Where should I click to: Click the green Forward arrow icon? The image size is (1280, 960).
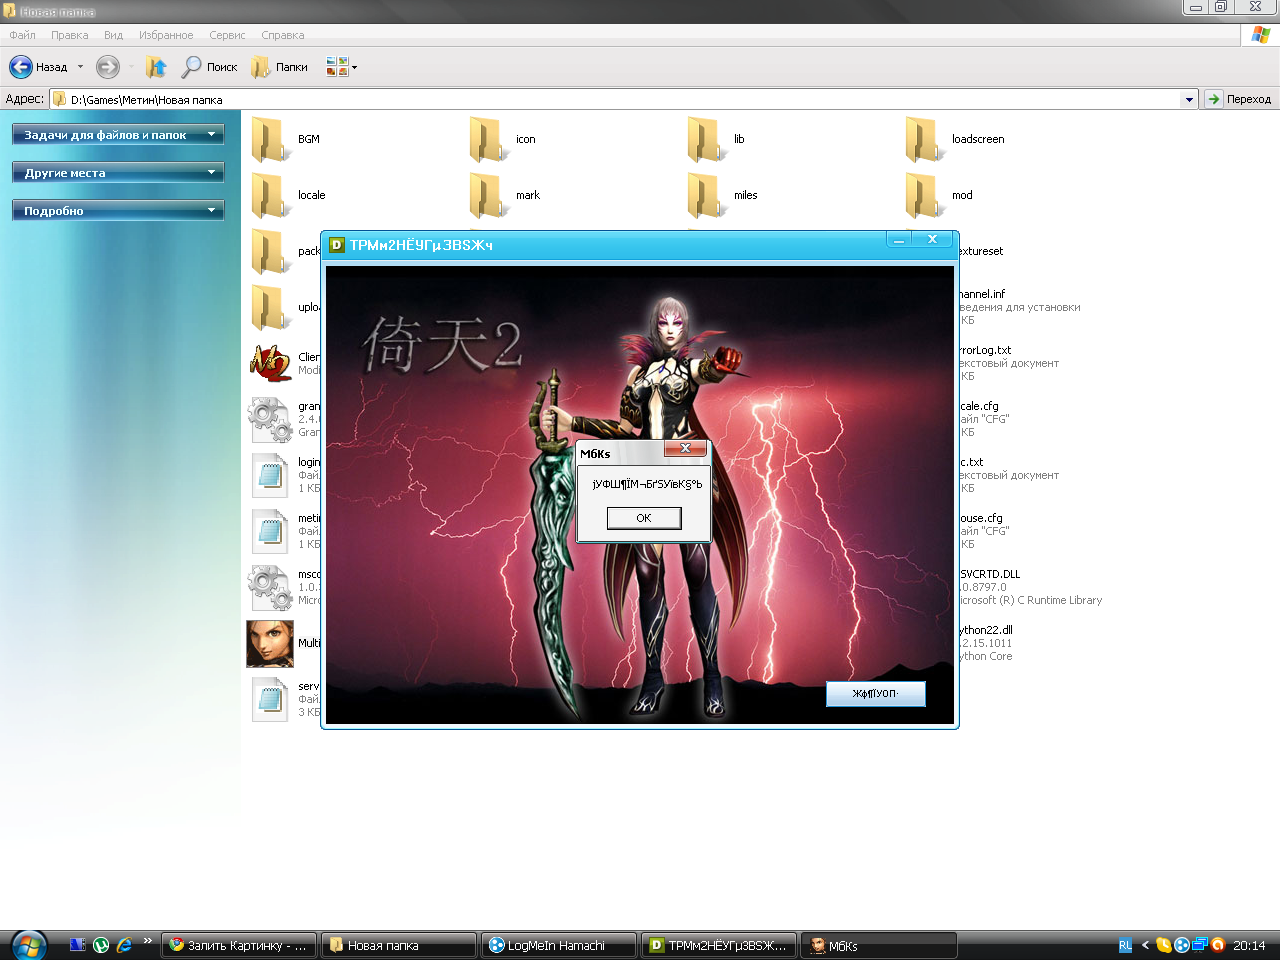click(107, 67)
